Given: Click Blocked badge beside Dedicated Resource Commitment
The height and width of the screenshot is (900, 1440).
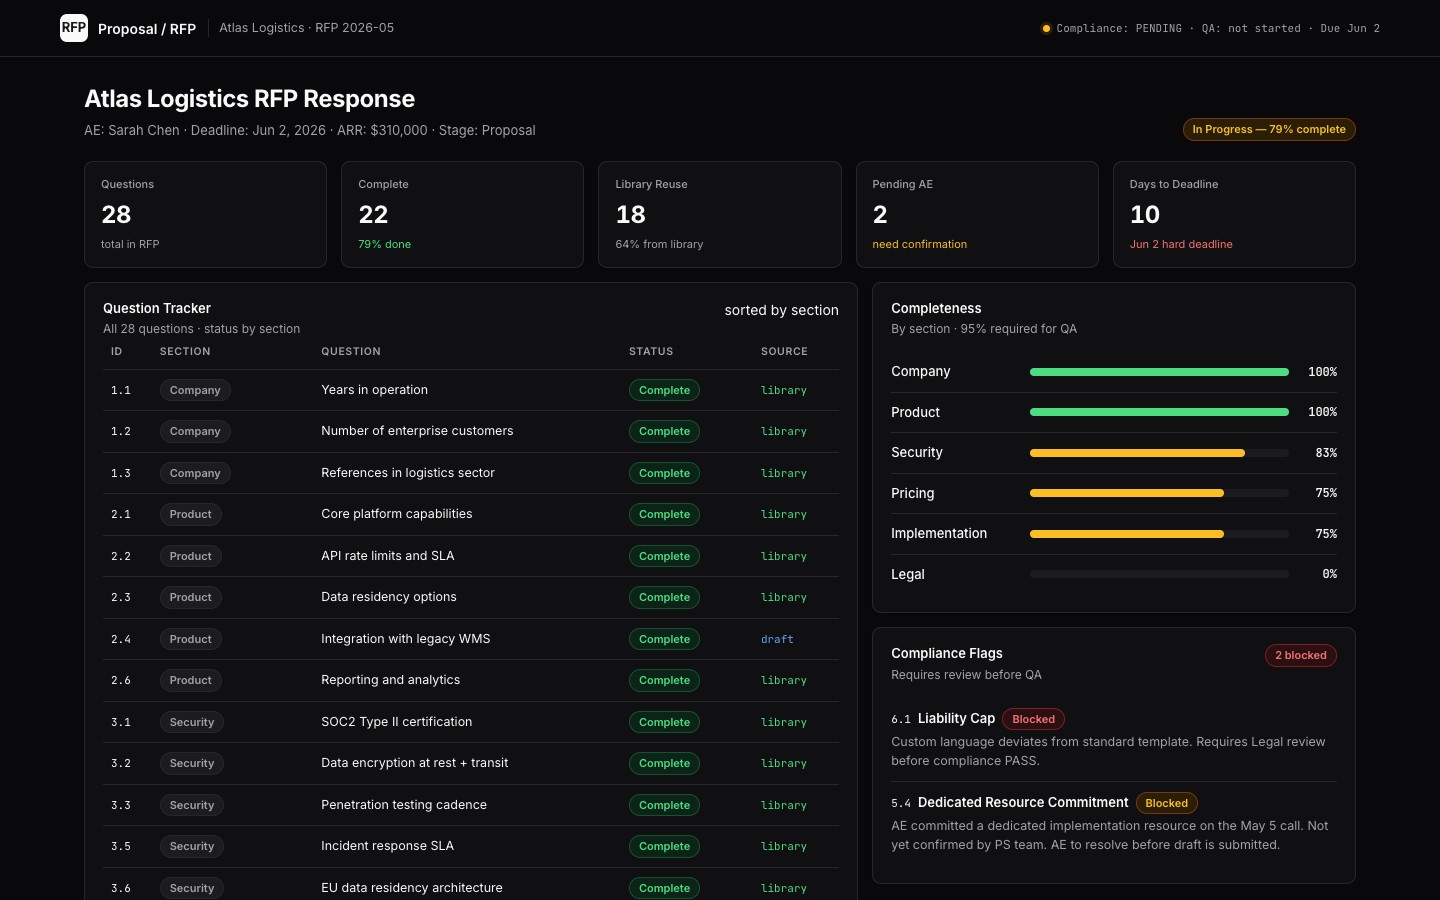Looking at the screenshot, I should 1166,803.
